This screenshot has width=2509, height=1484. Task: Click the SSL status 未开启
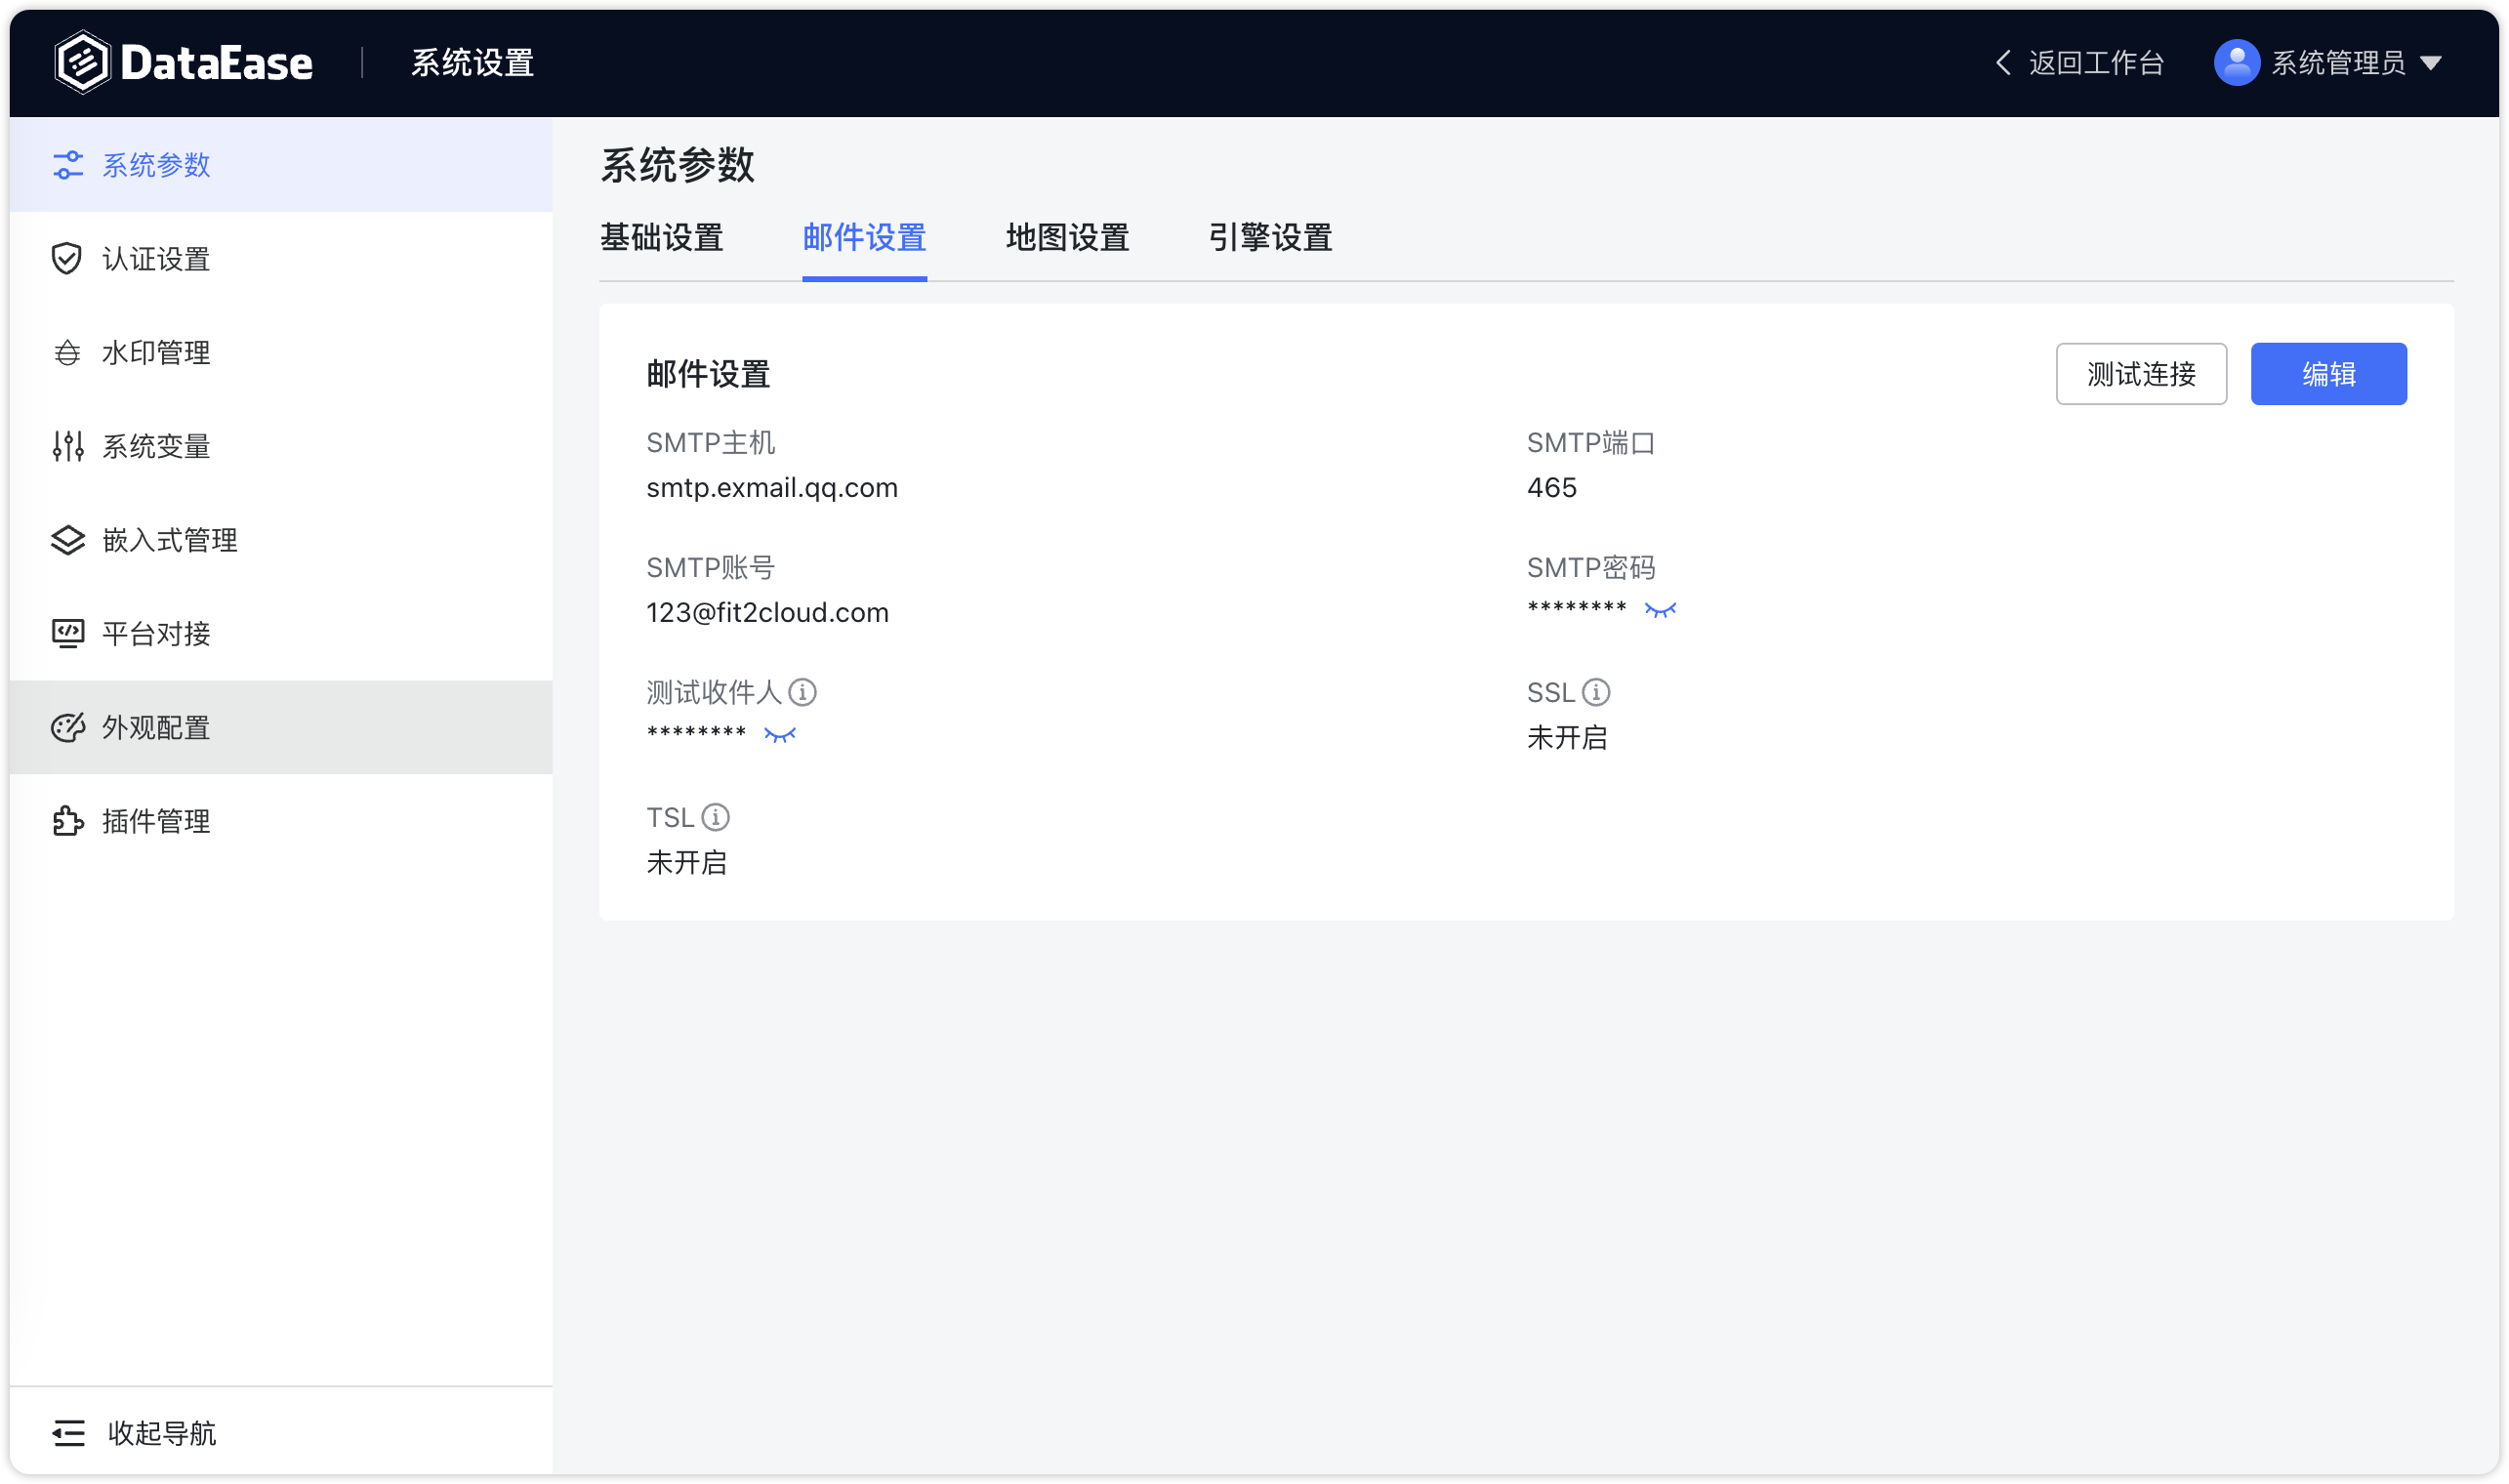[1566, 737]
